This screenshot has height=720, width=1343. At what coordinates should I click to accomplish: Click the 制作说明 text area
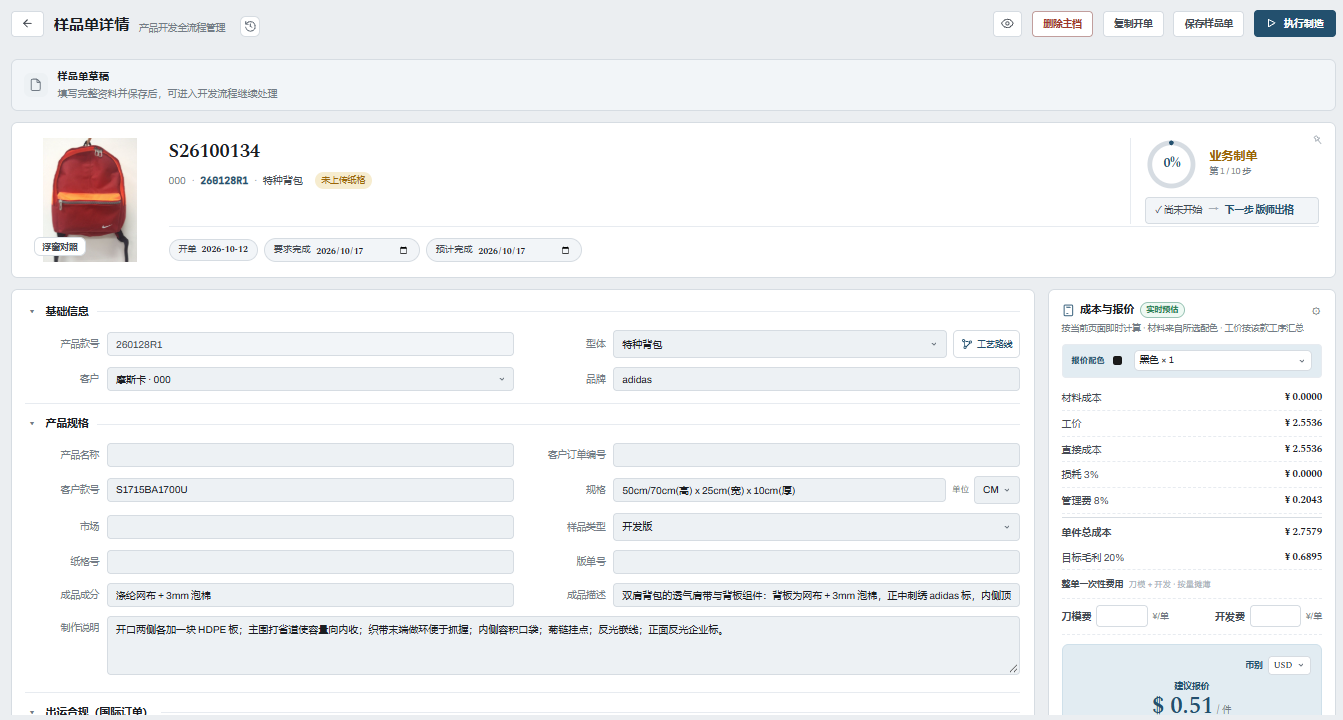(563, 645)
